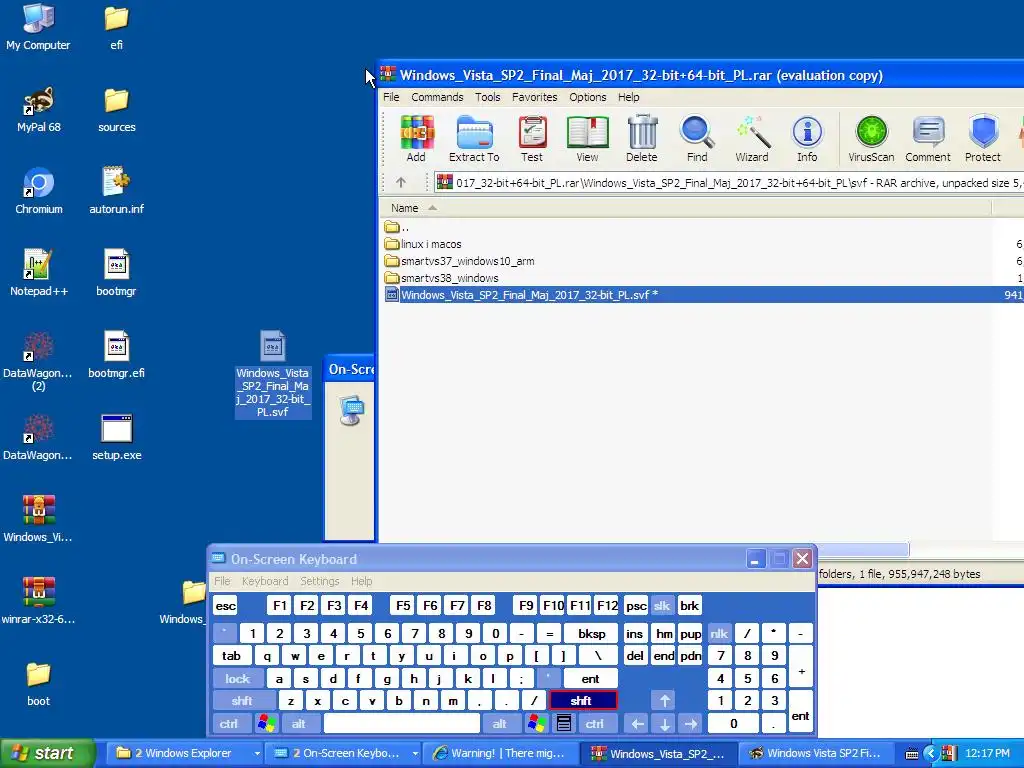Run the Test archive tool
The image size is (1024, 768).
click(x=532, y=138)
